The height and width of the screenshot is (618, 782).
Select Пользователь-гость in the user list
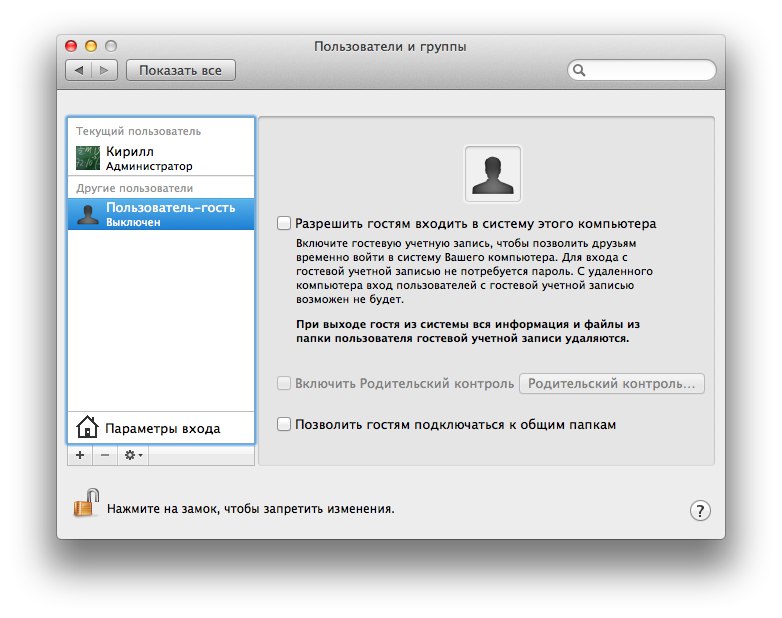(161, 214)
